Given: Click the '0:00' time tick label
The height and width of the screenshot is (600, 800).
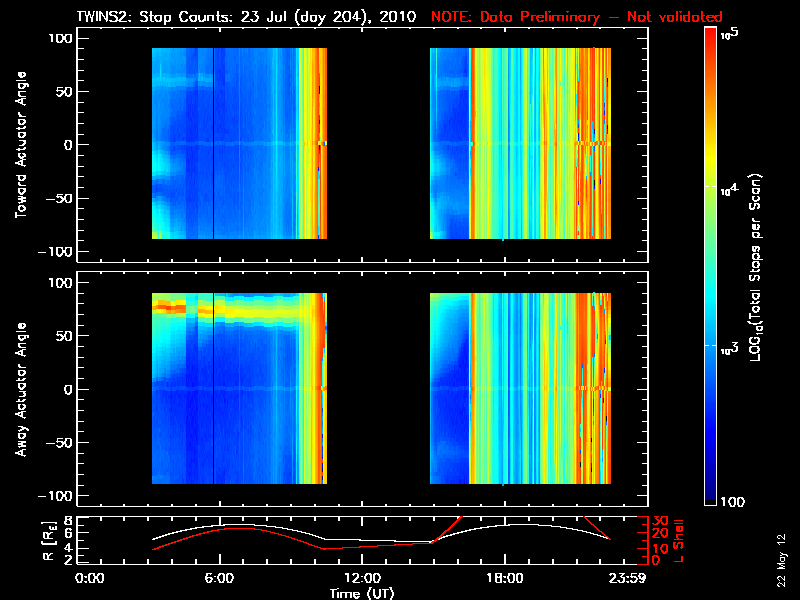Looking at the screenshot, I should pyautogui.click(x=89, y=579).
